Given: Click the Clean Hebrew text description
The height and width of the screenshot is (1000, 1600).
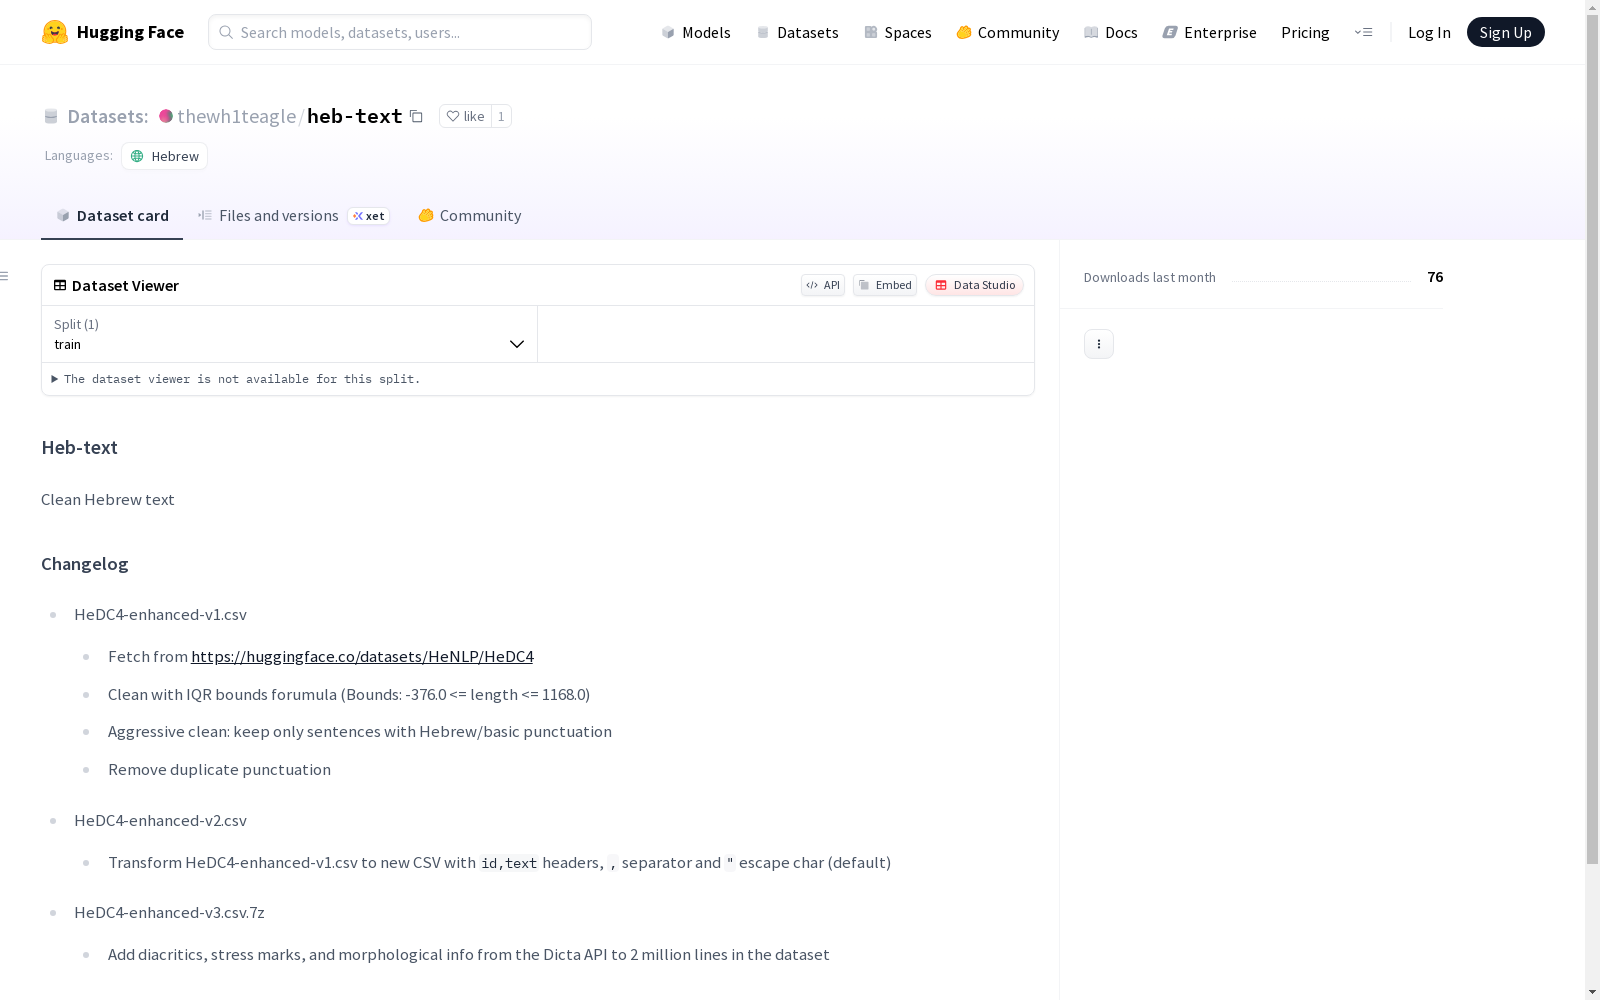Looking at the screenshot, I should (x=108, y=499).
